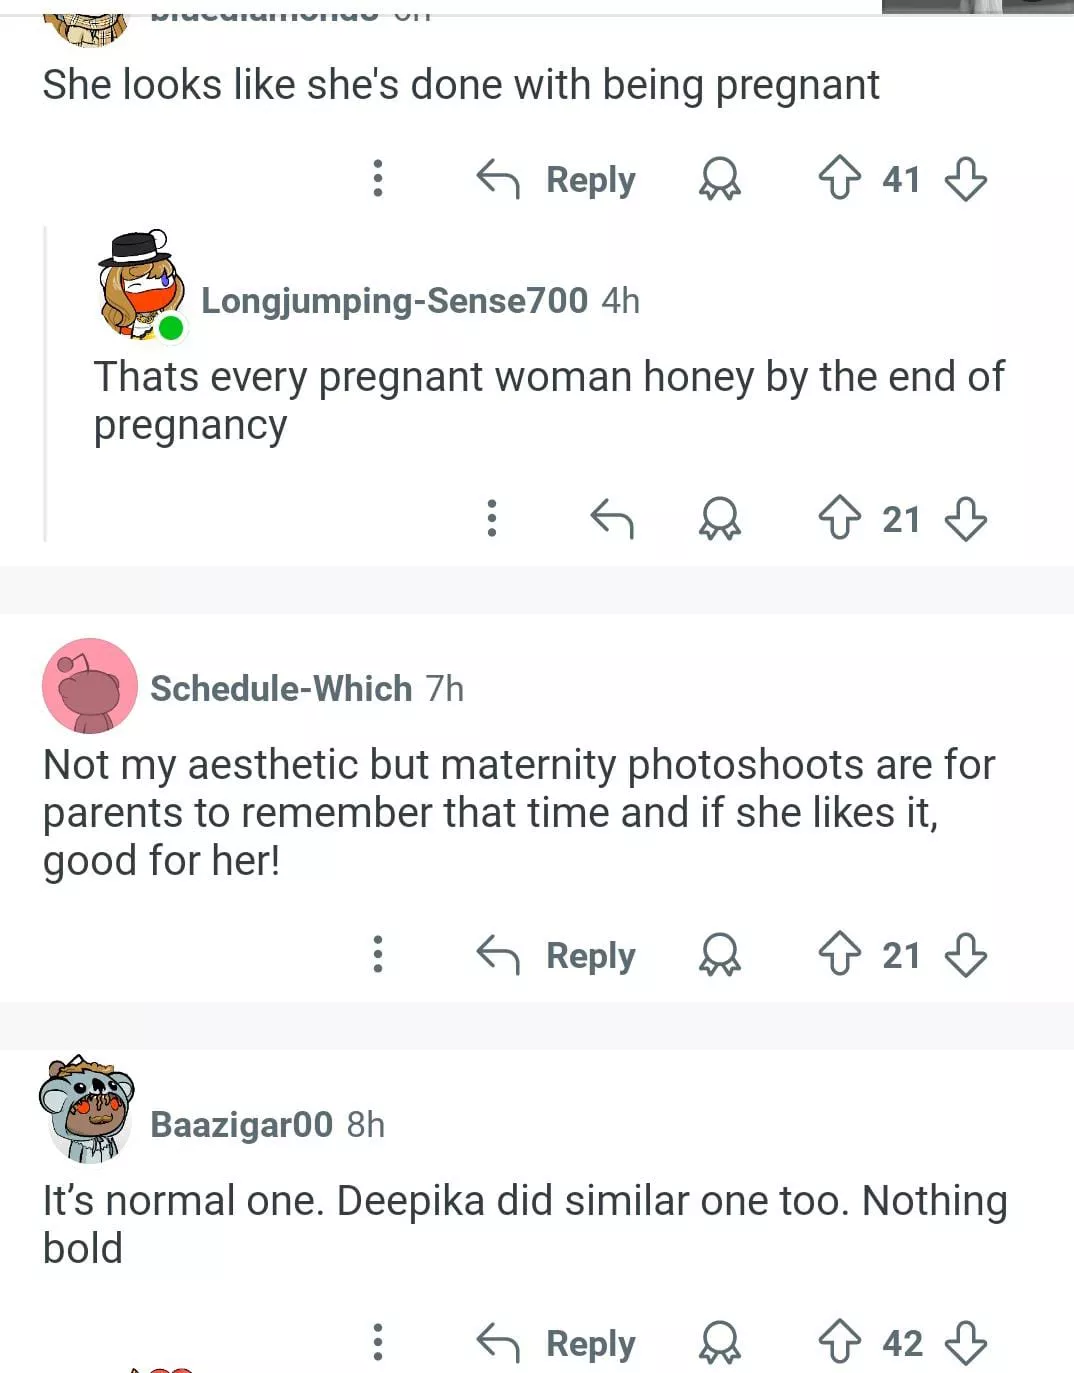This screenshot has width=1074, height=1373.
Task: Open Schedule-Which's user profile
Action: pos(281,689)
